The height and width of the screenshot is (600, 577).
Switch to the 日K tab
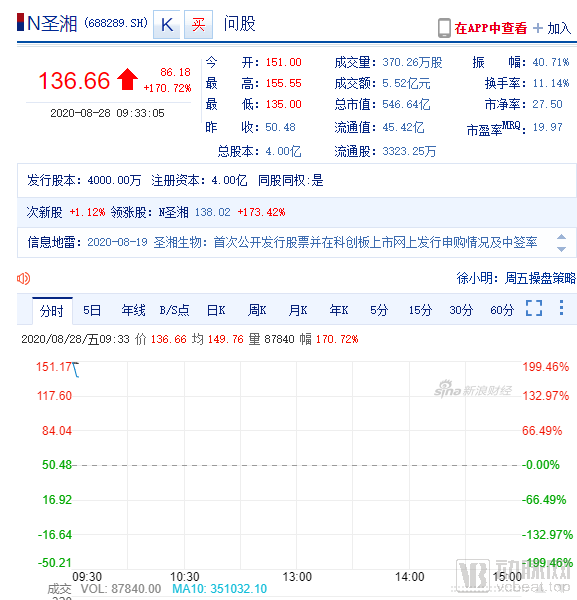click(216, 310)
